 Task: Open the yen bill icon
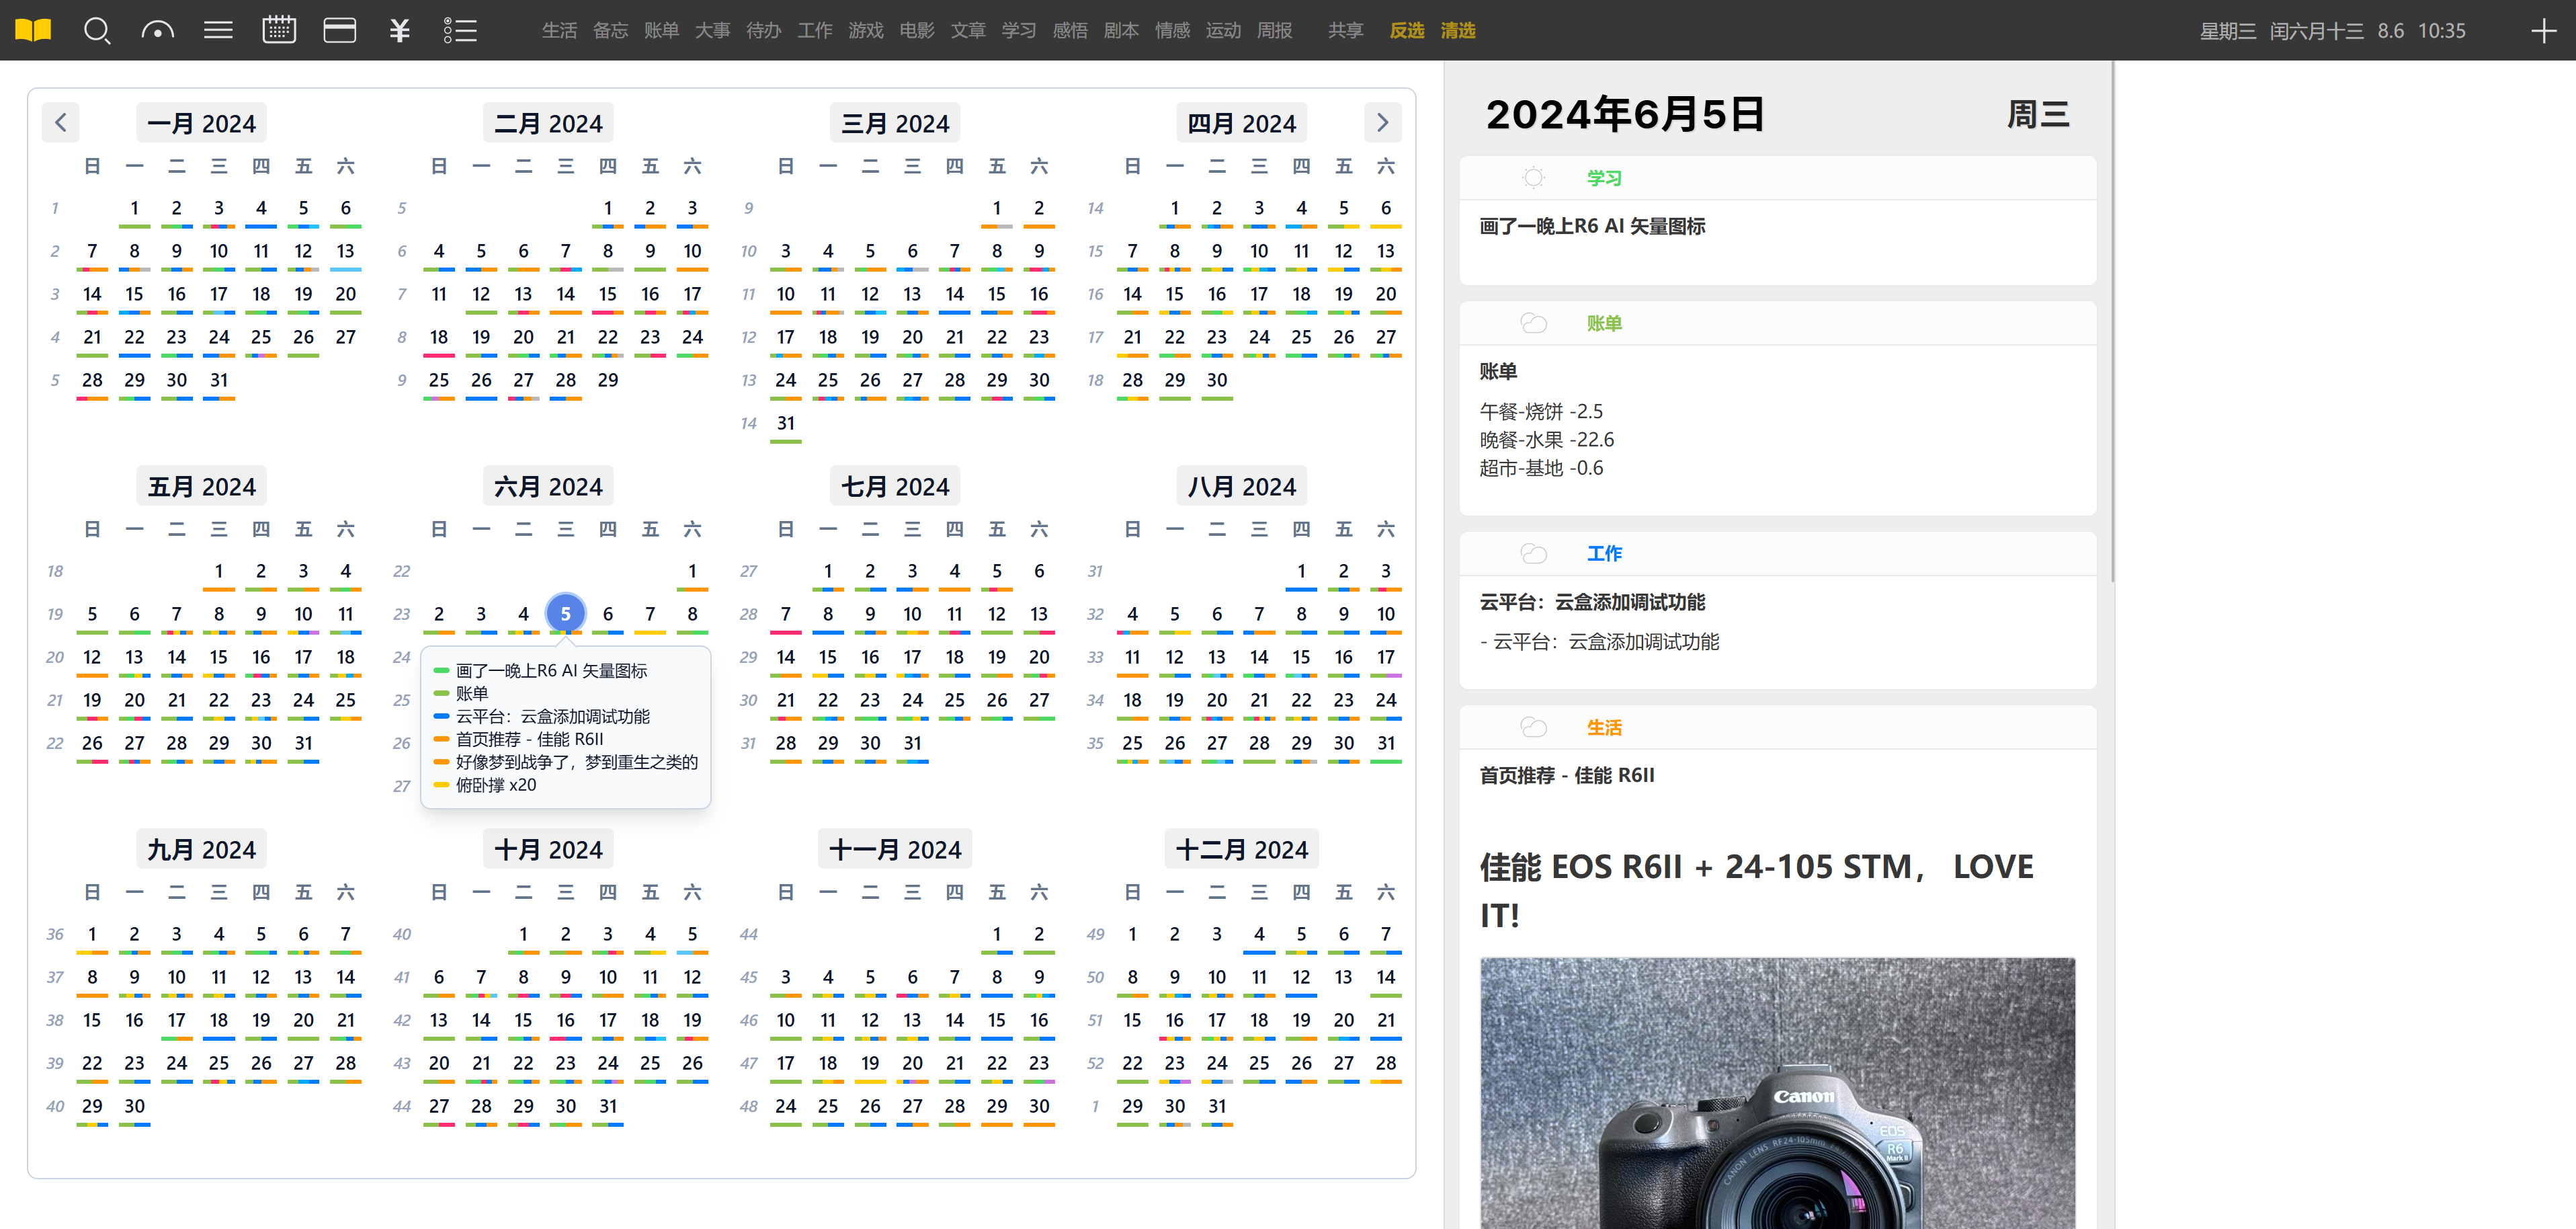pos(400,30)
